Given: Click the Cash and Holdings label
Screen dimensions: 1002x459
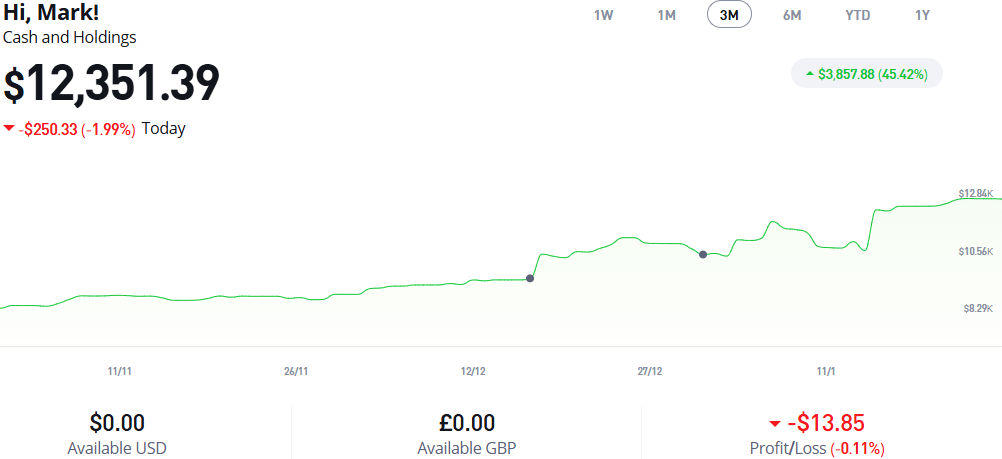Looking at the screenshot, I should (70, 38).
